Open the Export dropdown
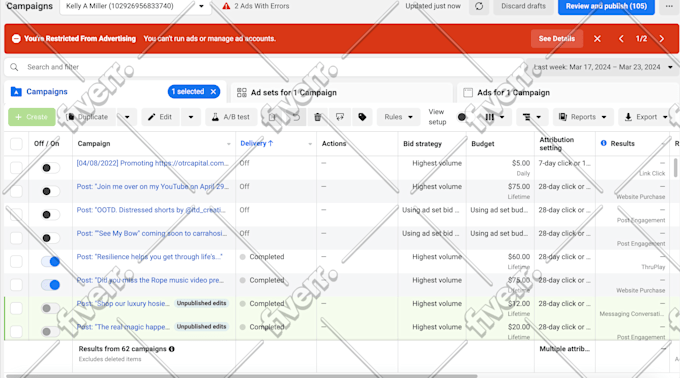Viewport: 680px width, 378px height. pos(646,117)
